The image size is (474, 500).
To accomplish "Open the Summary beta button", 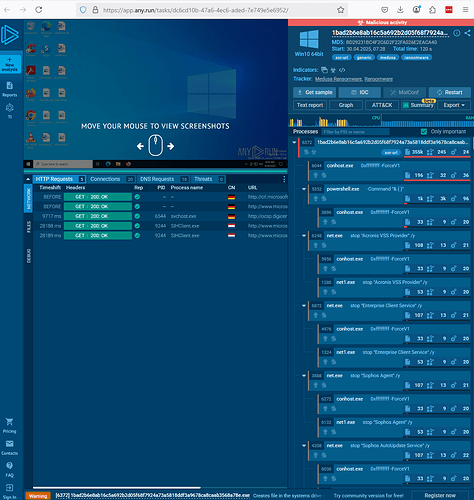I will pos(418,105).
